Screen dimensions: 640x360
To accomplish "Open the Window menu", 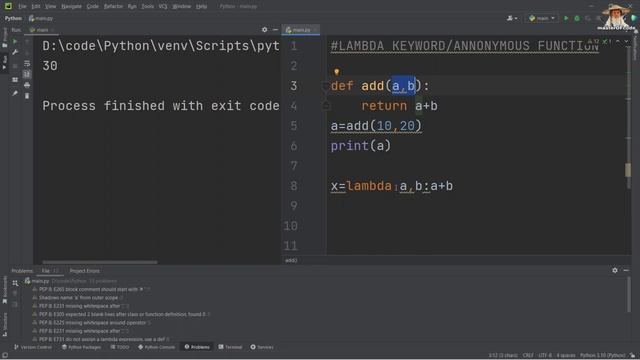I will pos(182,7).
